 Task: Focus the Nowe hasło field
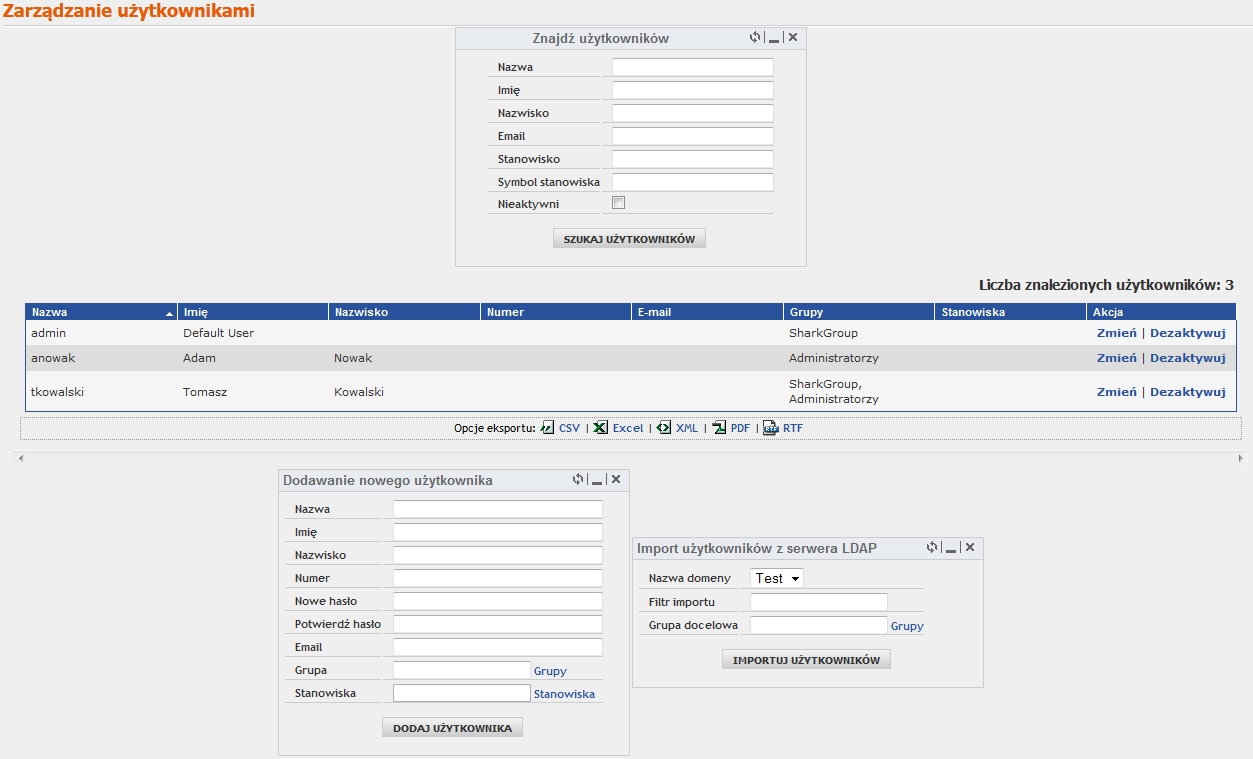tap(498, 601)
